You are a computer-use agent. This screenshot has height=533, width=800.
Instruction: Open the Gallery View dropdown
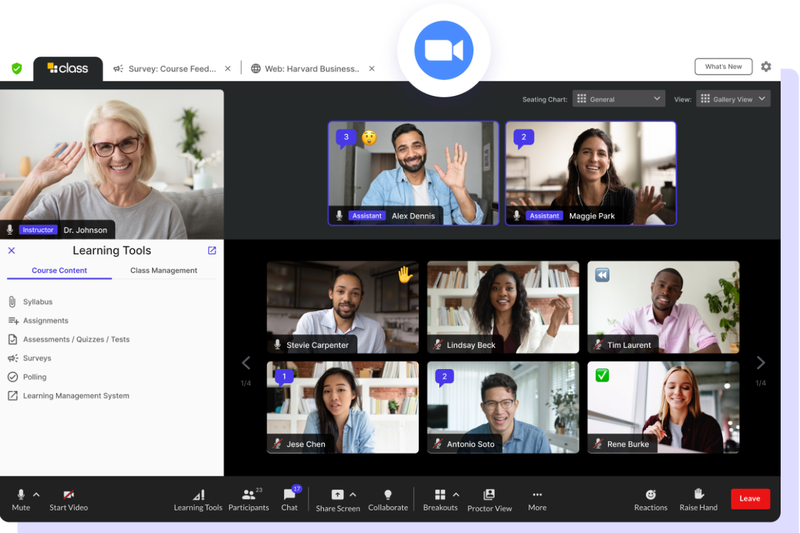click(733, 99)
